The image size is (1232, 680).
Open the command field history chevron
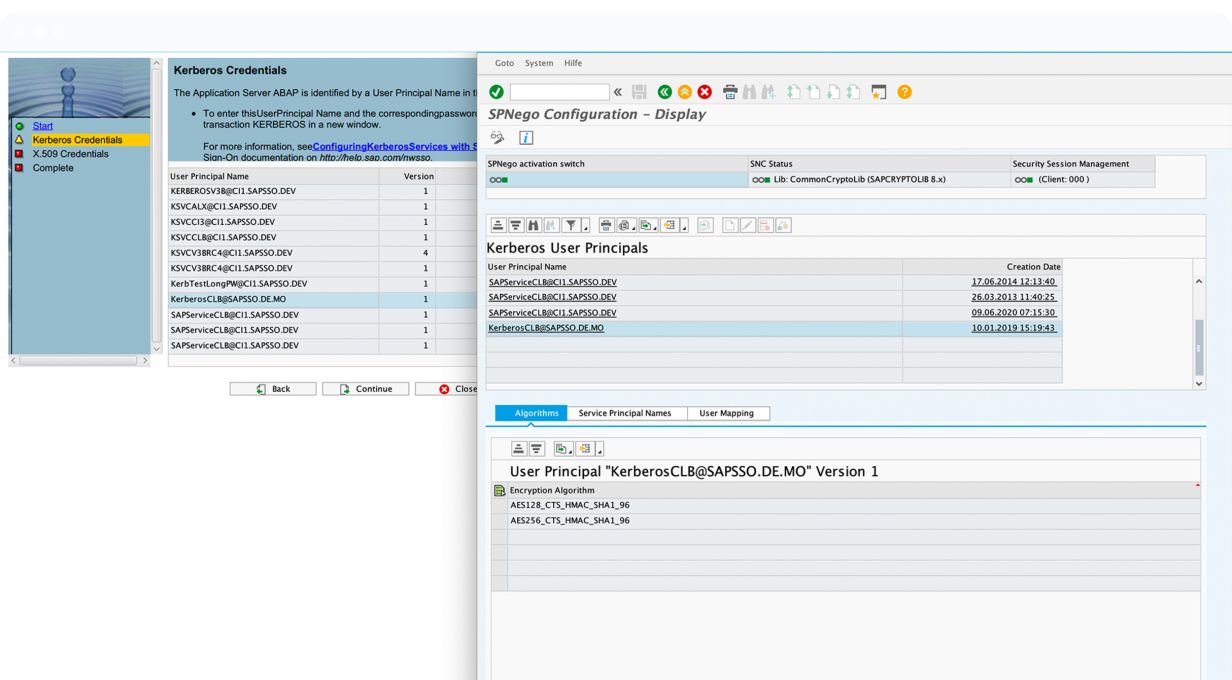click(x=617, y=92)
